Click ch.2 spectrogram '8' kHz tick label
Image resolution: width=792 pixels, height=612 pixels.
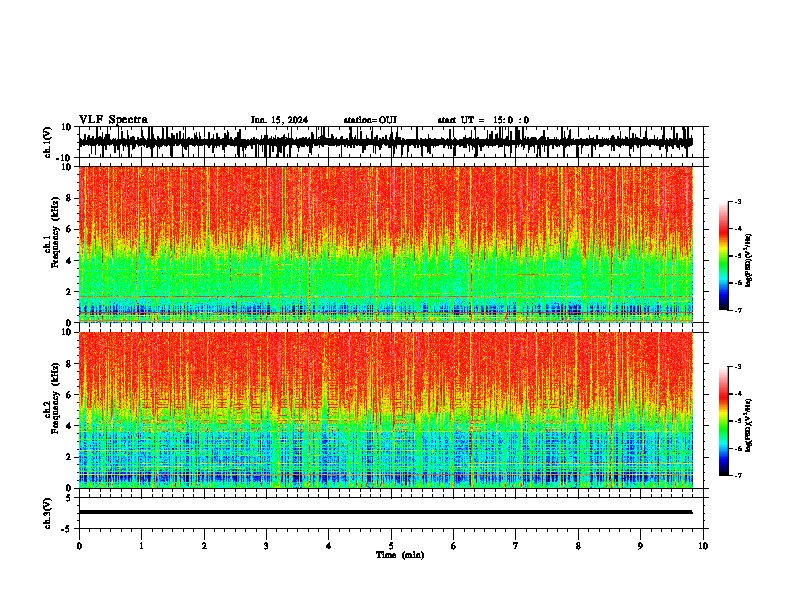[70, 364]
